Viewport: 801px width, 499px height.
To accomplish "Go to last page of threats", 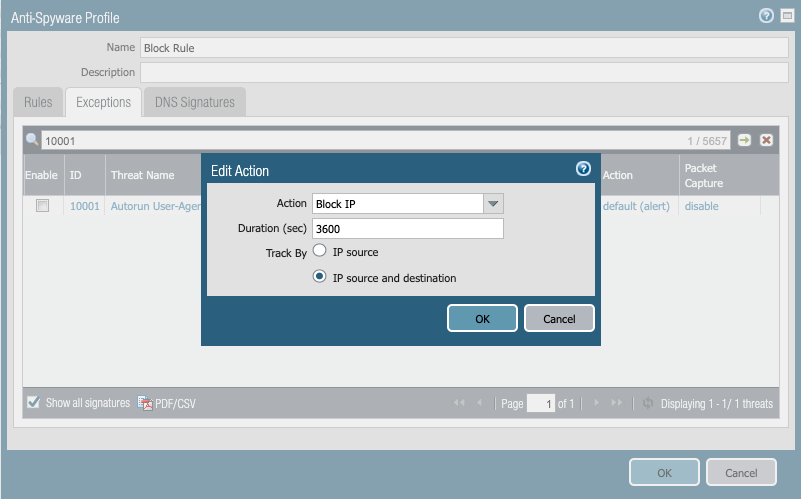I will [617, 403].
